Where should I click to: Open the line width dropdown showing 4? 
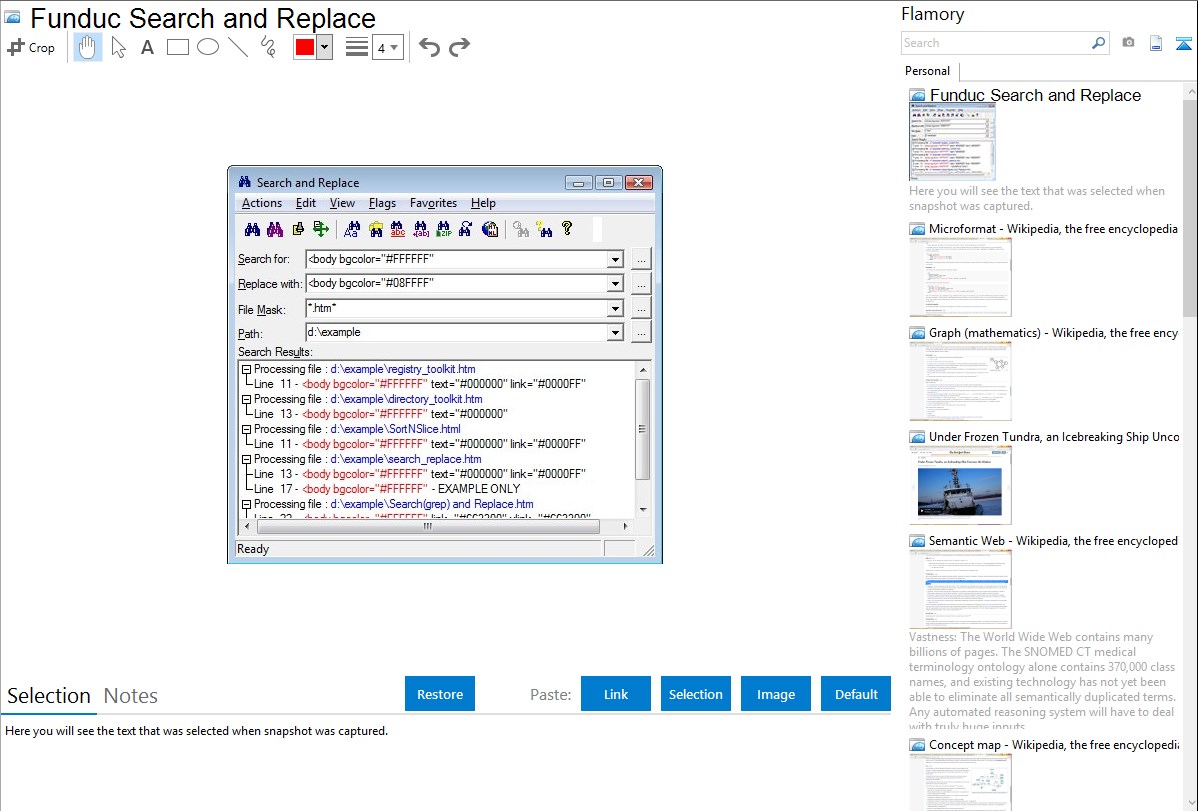[x=387, y=48]
